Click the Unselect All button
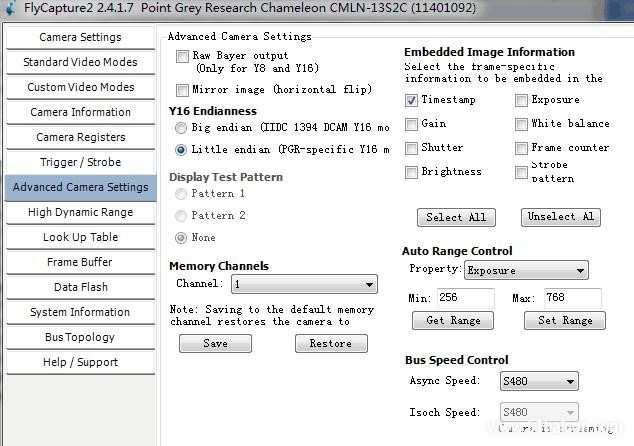 [561, 217]
